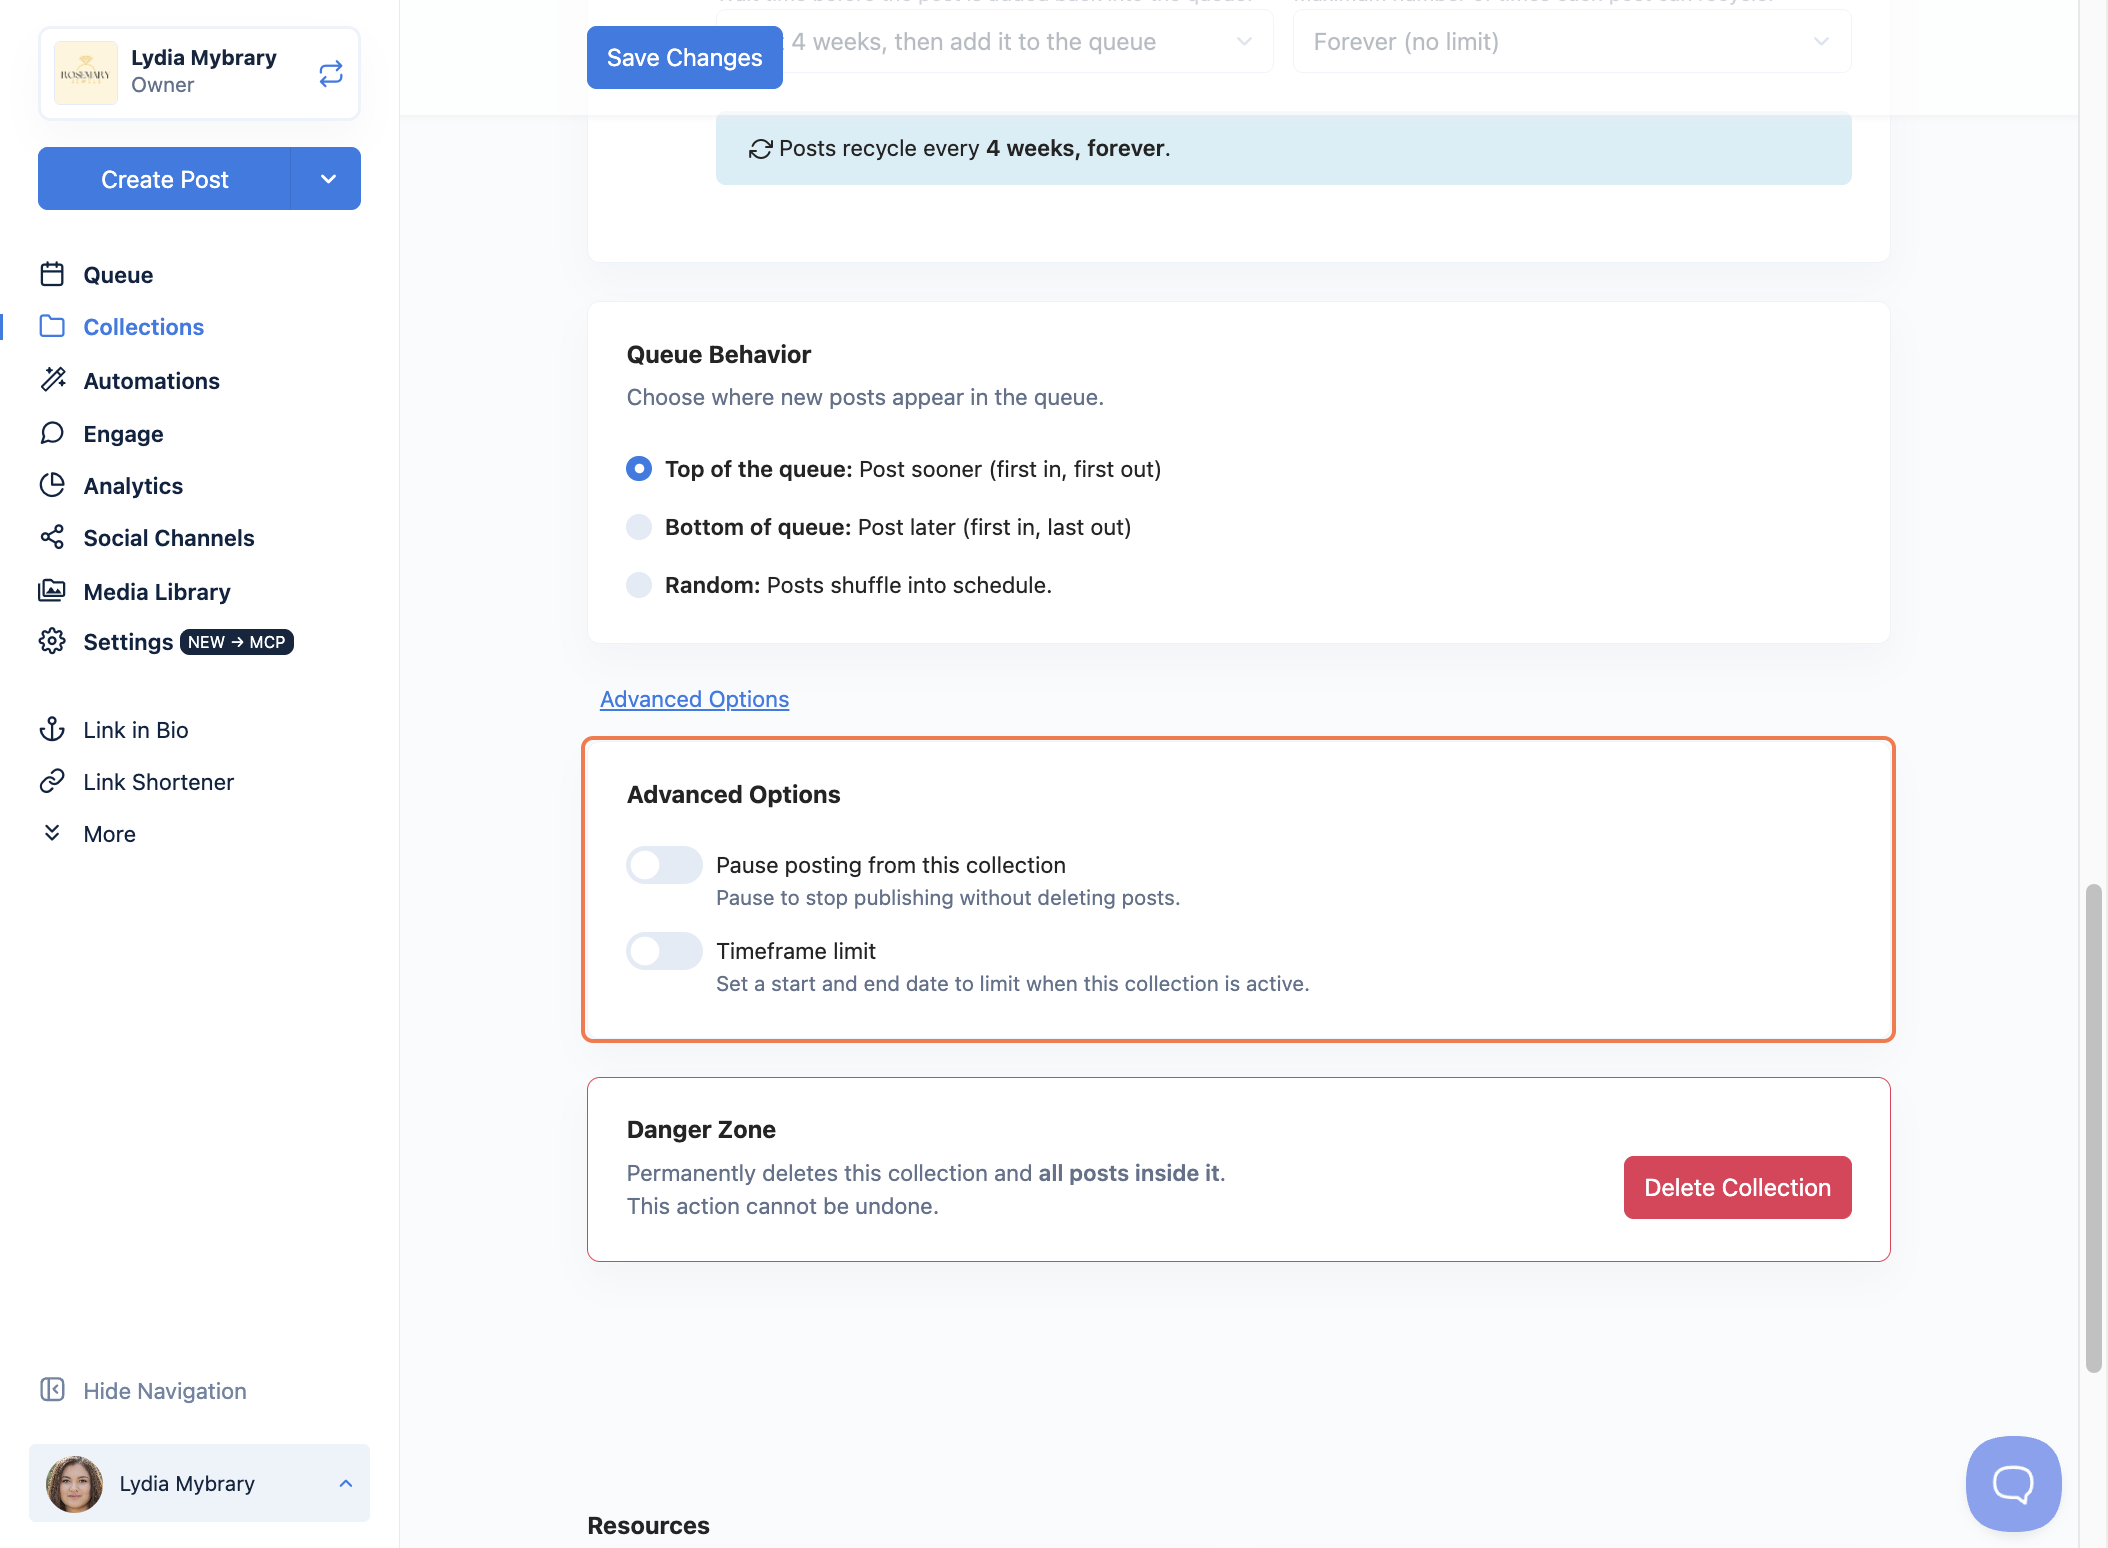2108x1548 pixels.
Task: Open the Forever (no limit) dropdown
Action: click(1572, 42)
